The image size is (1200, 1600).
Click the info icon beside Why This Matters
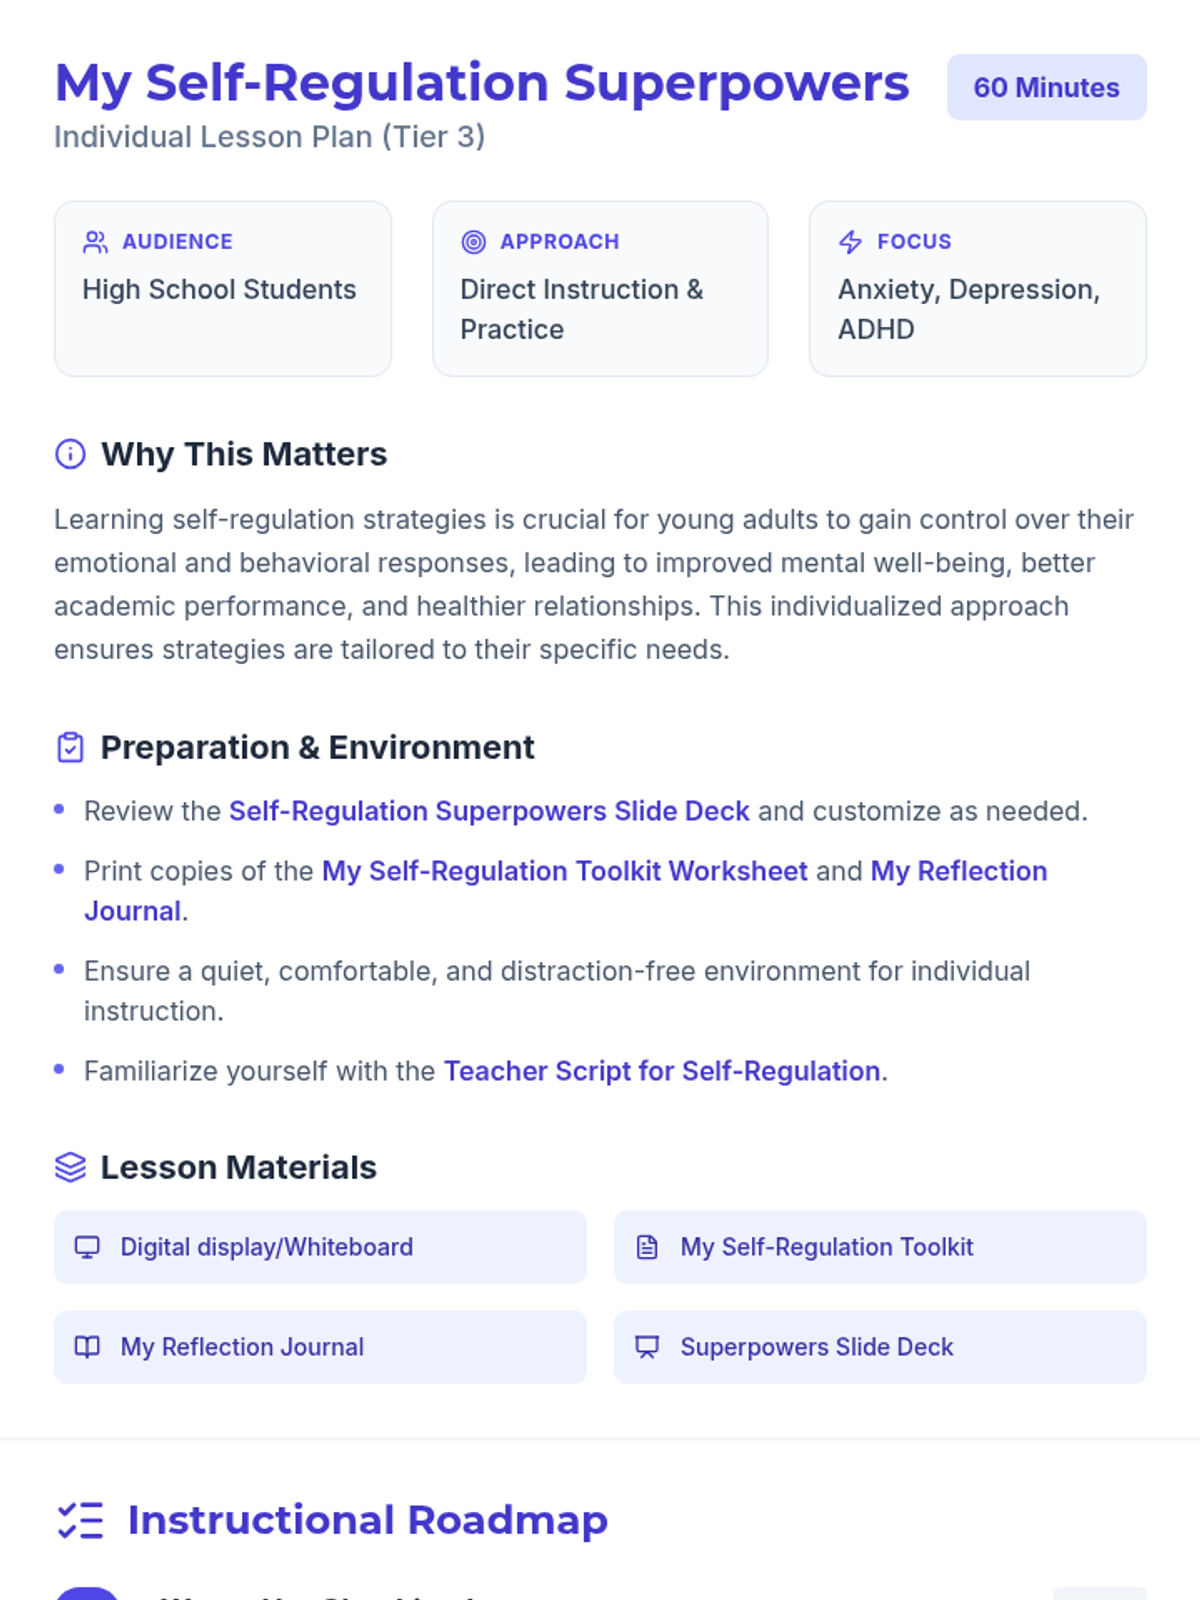click(70, 454)
